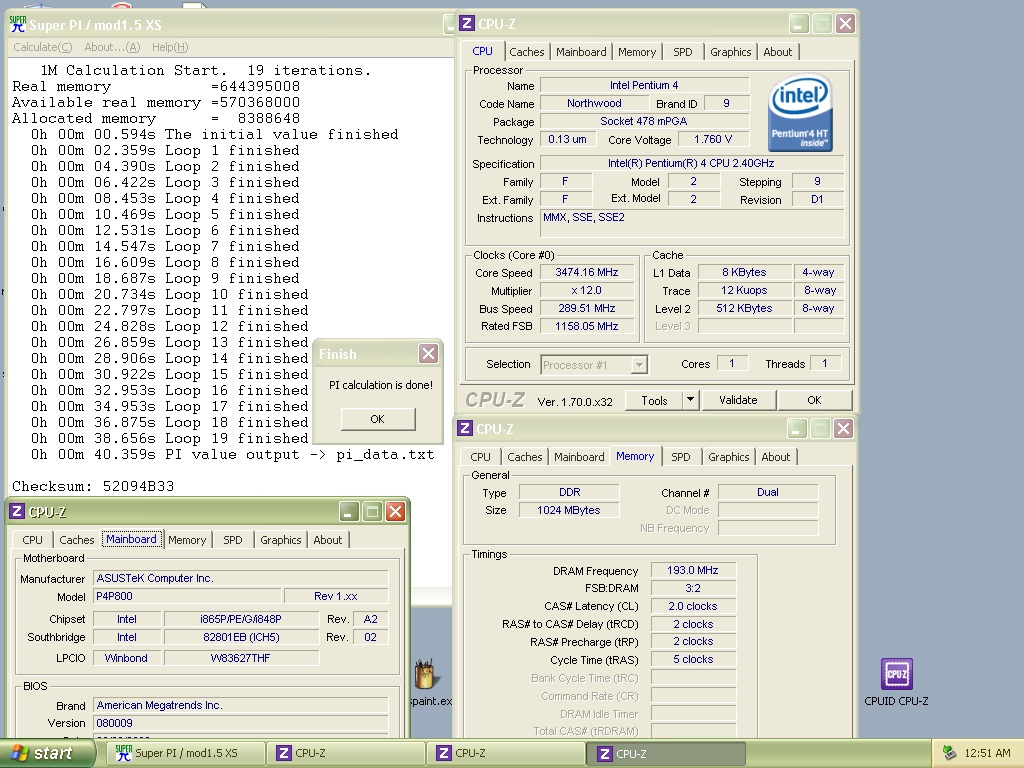Open SPD tab in top CPU-Z window
The image size is (1024, 768).
click(x=682, y=52)
